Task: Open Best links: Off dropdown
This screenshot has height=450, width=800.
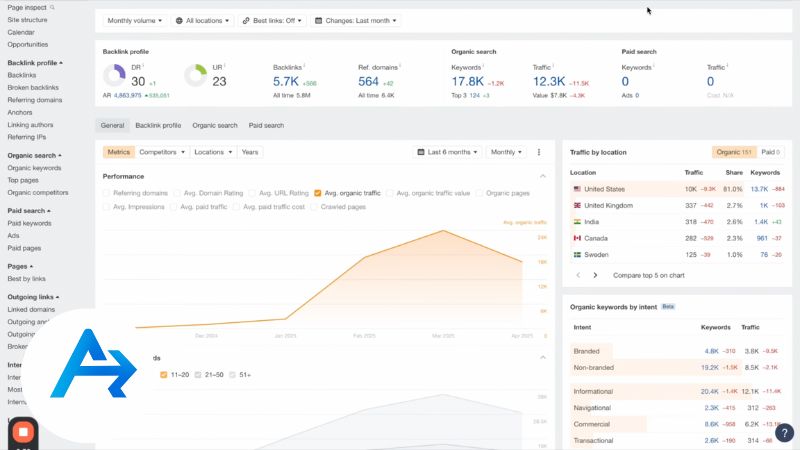Action: pyautogui.click(x=272, y=20)
